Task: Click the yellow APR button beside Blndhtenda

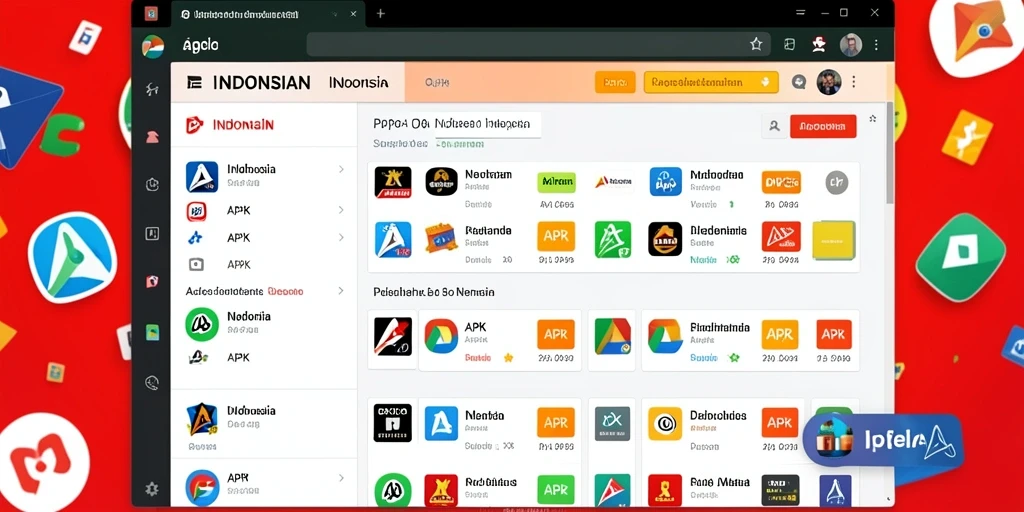Action: point(780,334)
